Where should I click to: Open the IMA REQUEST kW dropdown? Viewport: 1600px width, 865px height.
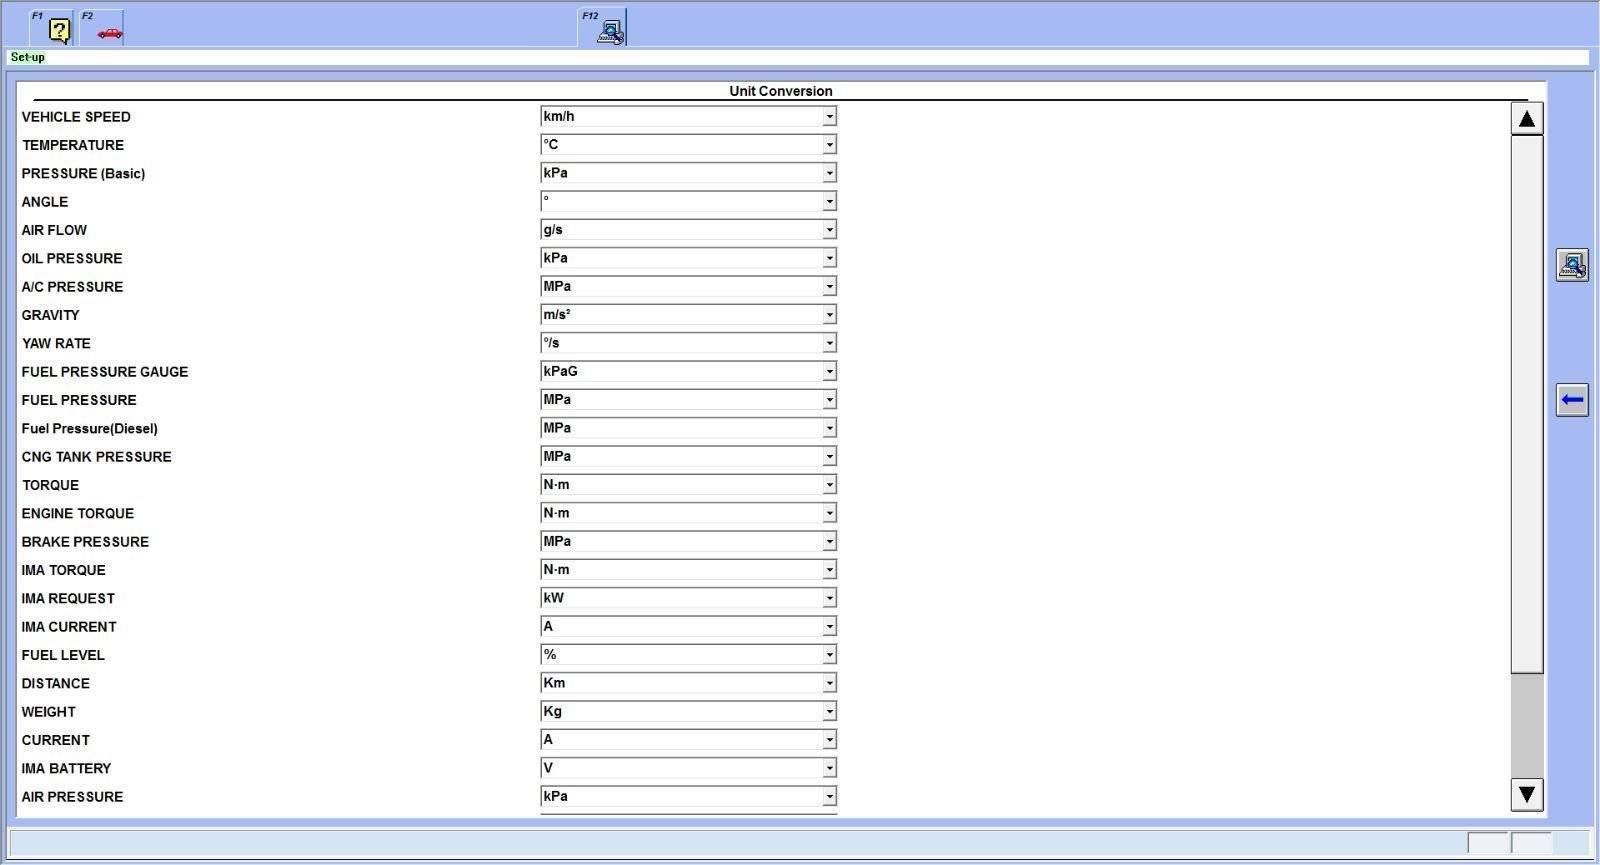pos(688,598)
